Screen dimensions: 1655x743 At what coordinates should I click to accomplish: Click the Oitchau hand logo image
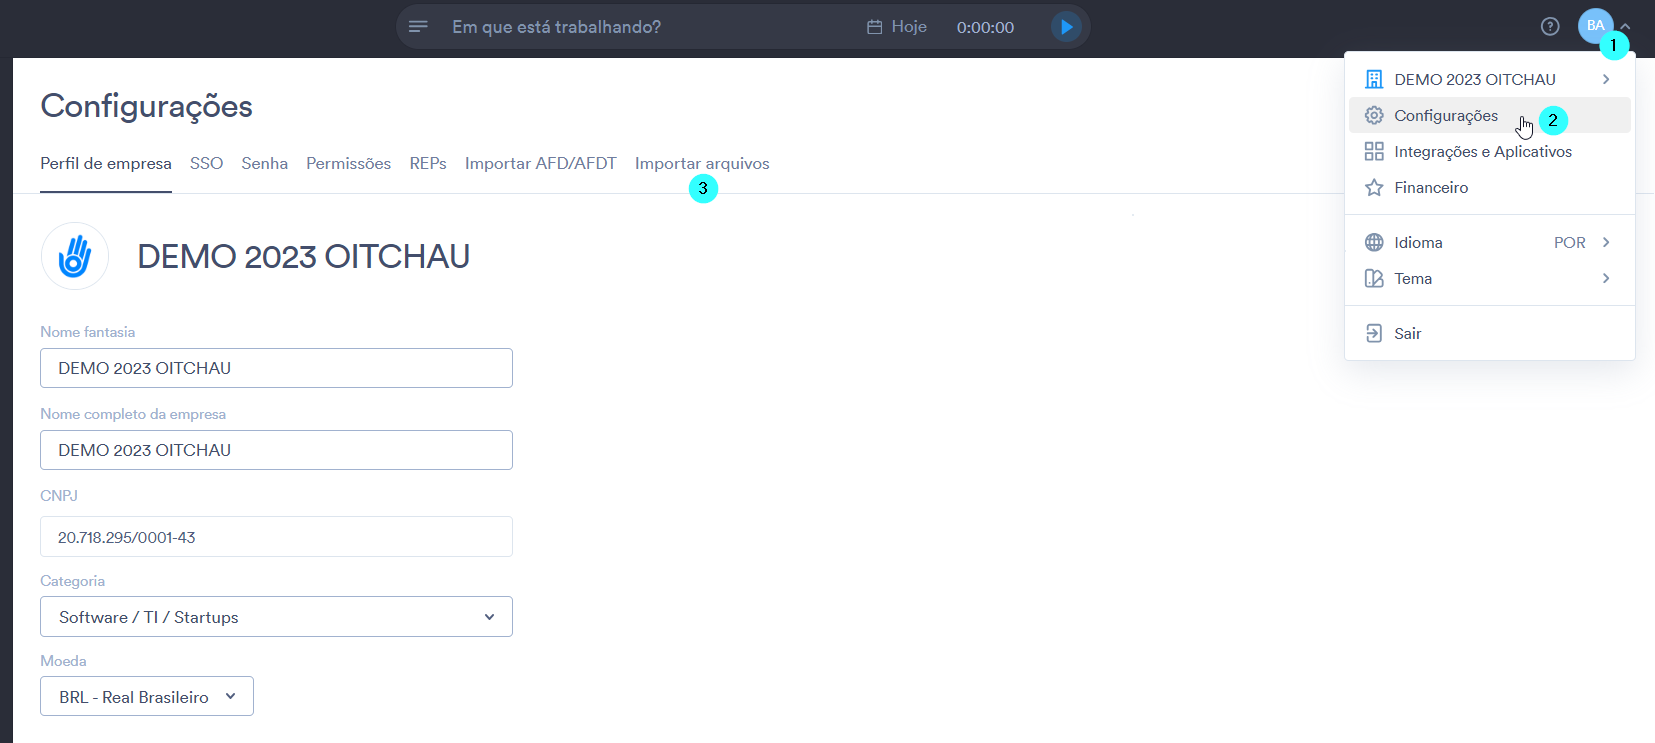pyautogui.click(x=75, y=256)
